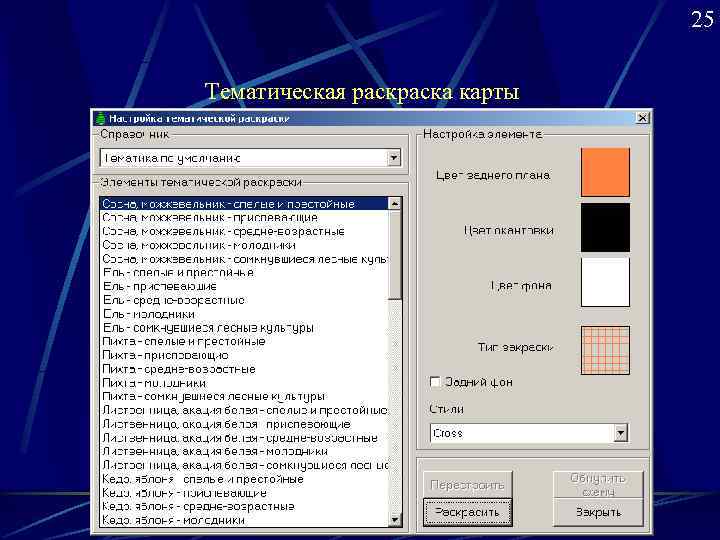Select Ель - приспевающие row
Image resolution: width=720 pixels, height=540 pixels.
point(244,287)
